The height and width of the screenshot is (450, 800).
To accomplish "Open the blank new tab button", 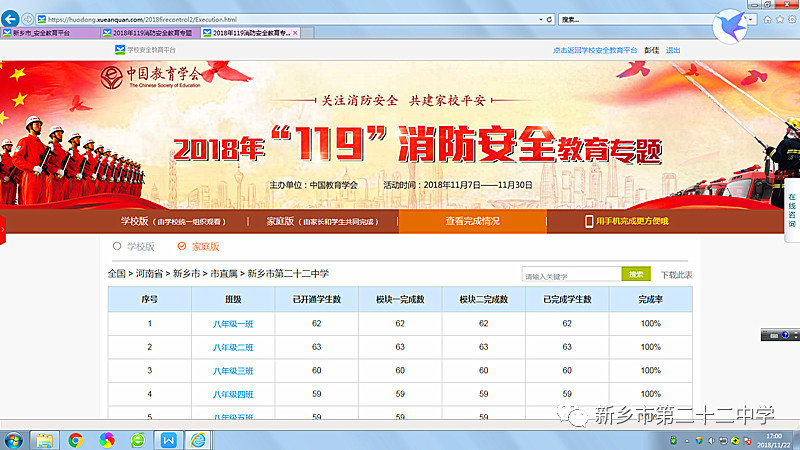I will 308,33.
